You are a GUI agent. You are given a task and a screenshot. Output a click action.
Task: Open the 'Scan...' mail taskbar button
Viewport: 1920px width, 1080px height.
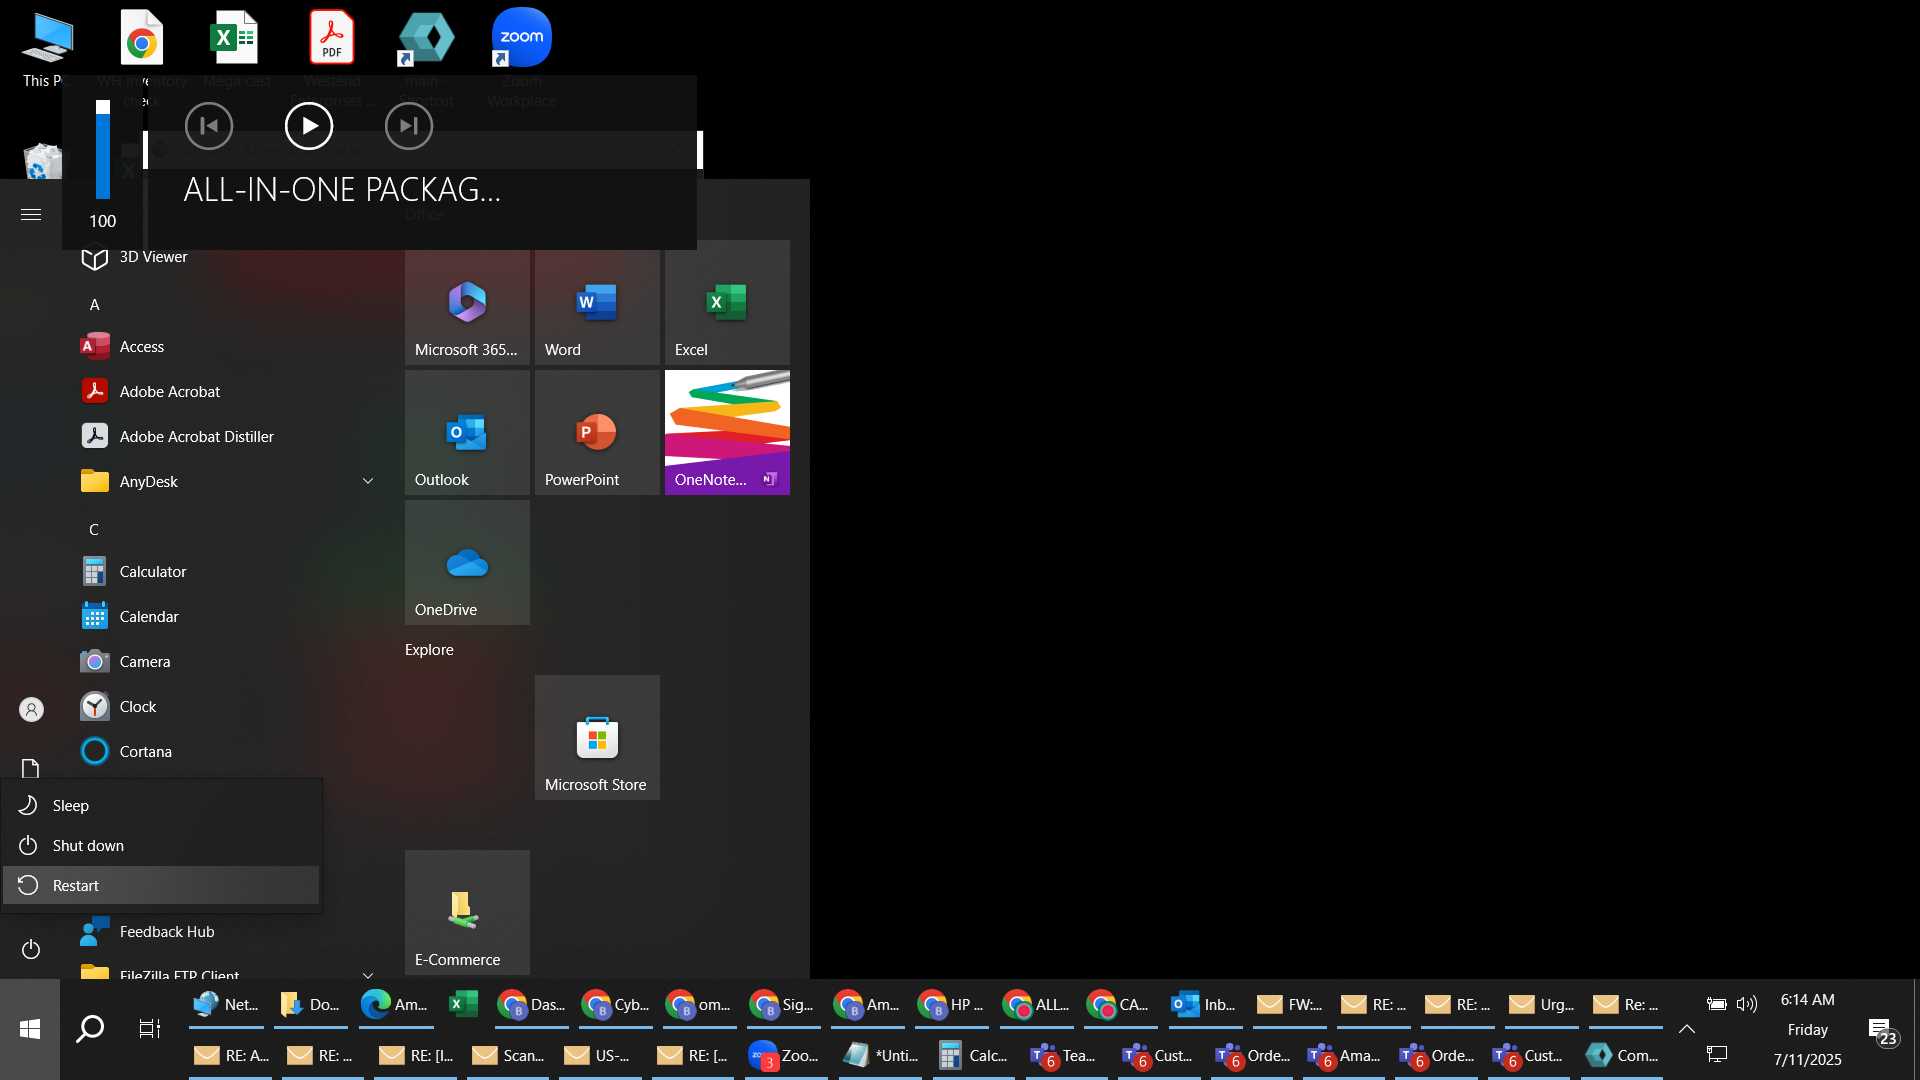coord(508,1056)
